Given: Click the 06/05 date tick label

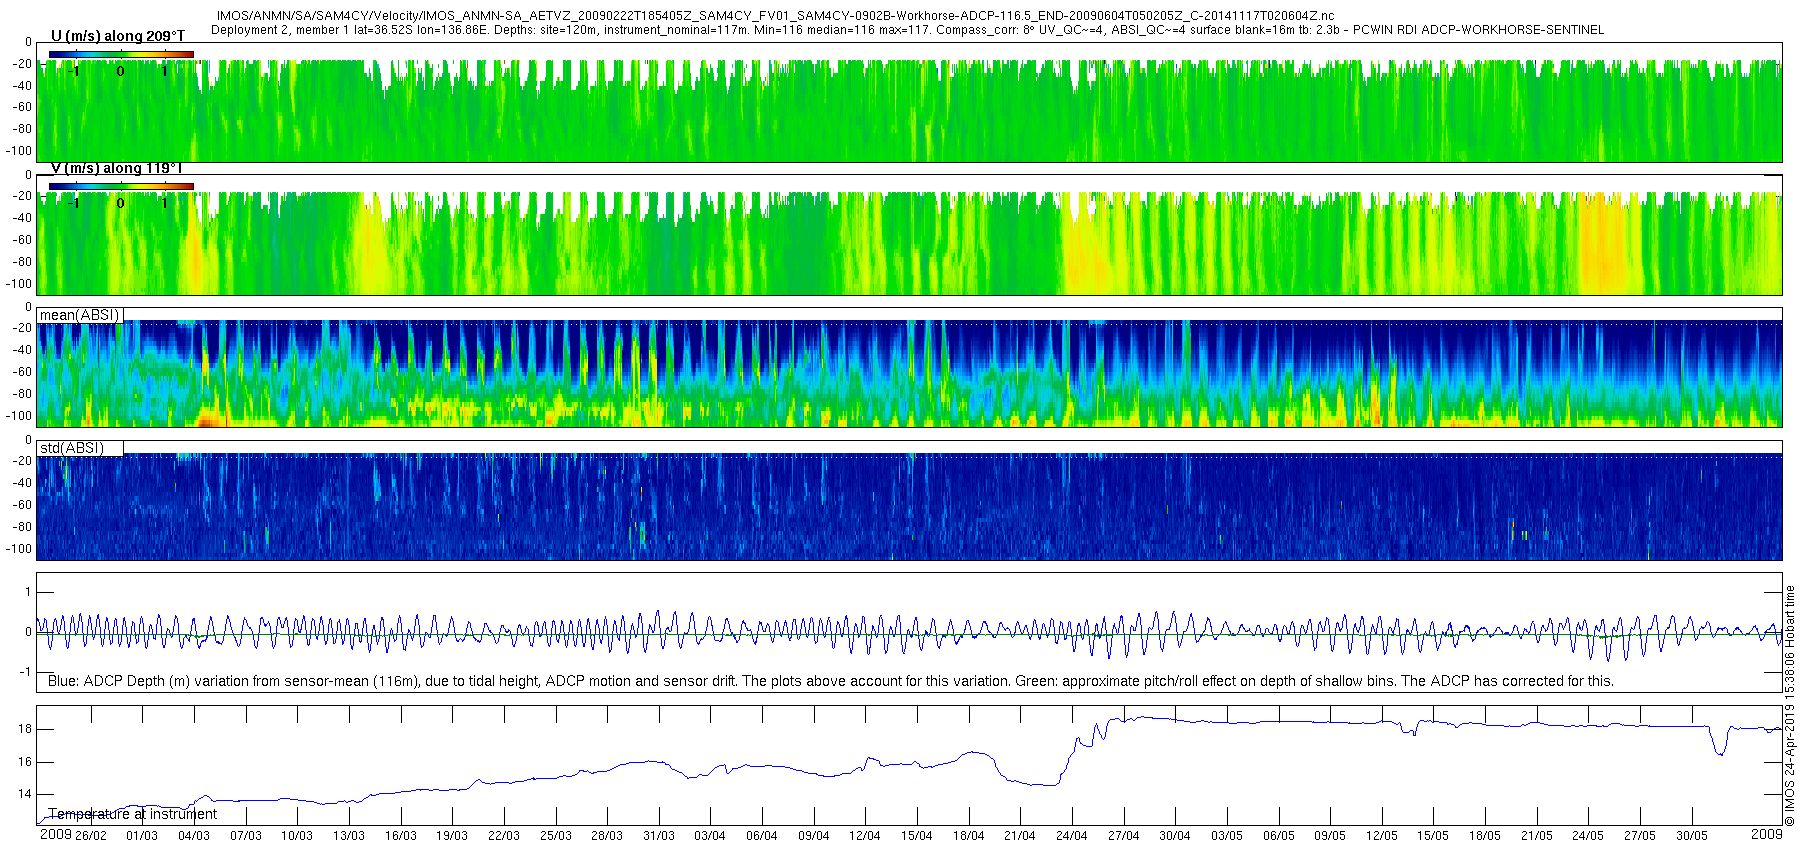Looking at the screenshot, I should (x=1279, y=835).
